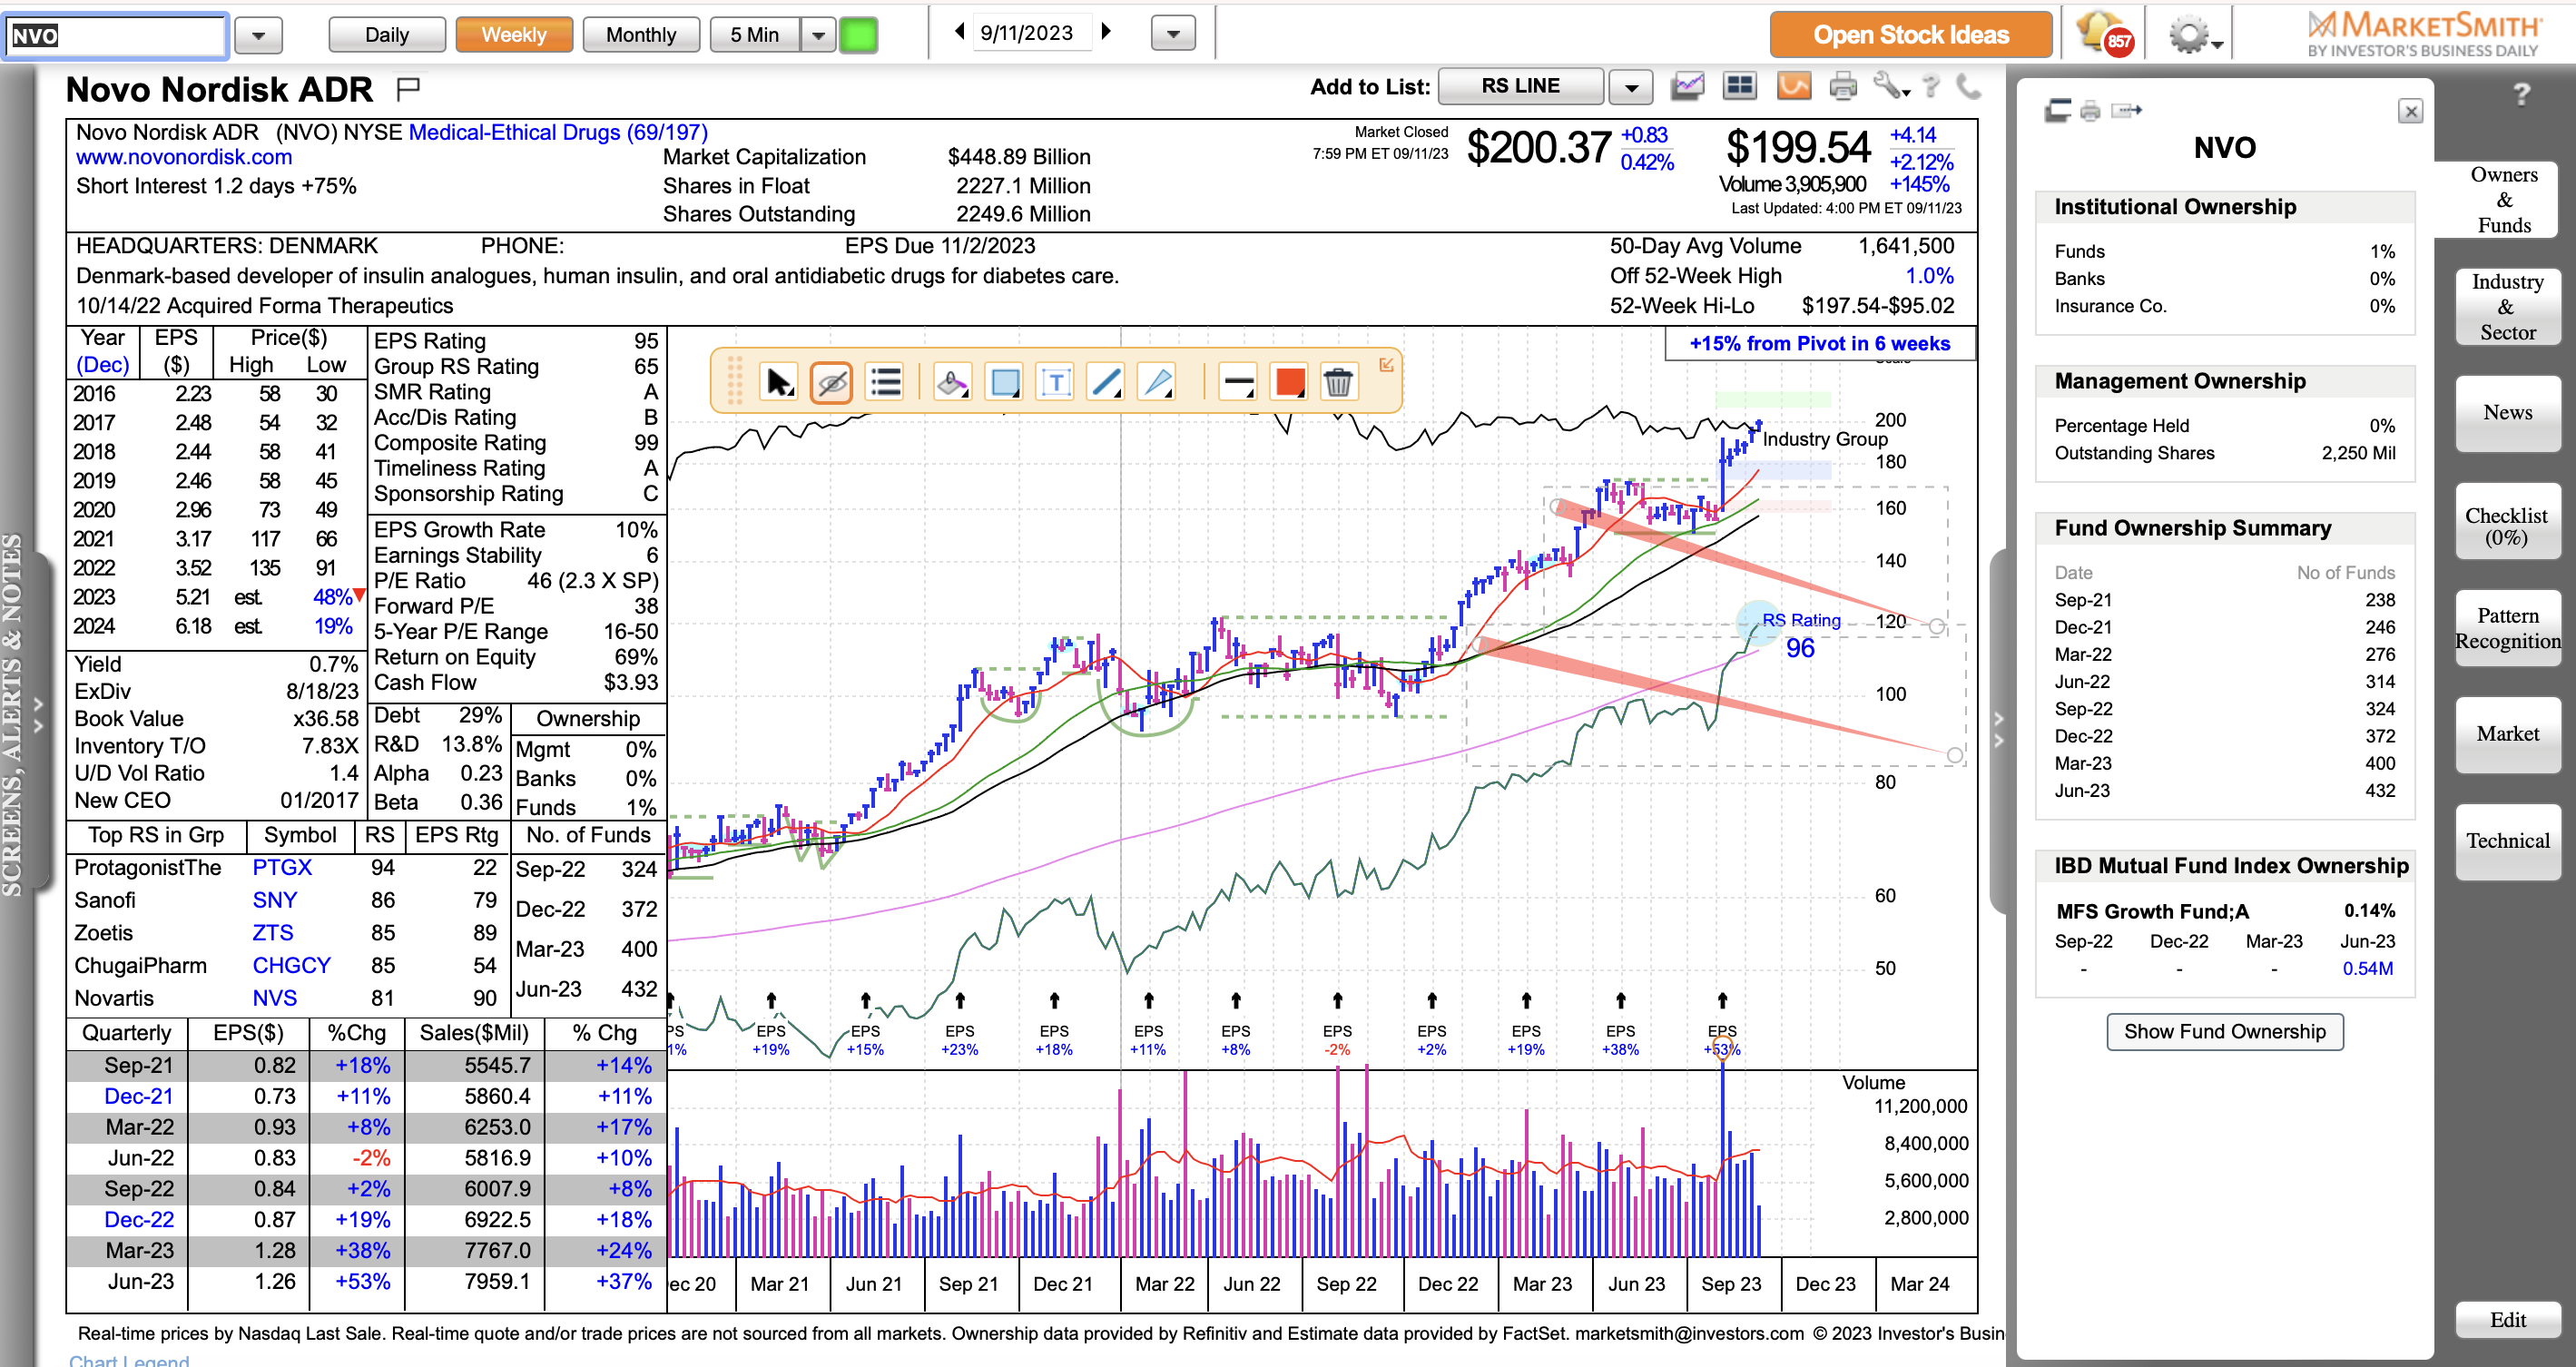Select the pointer tool in drawing toolbar
2576x1367 pixels.
point(778,382)
